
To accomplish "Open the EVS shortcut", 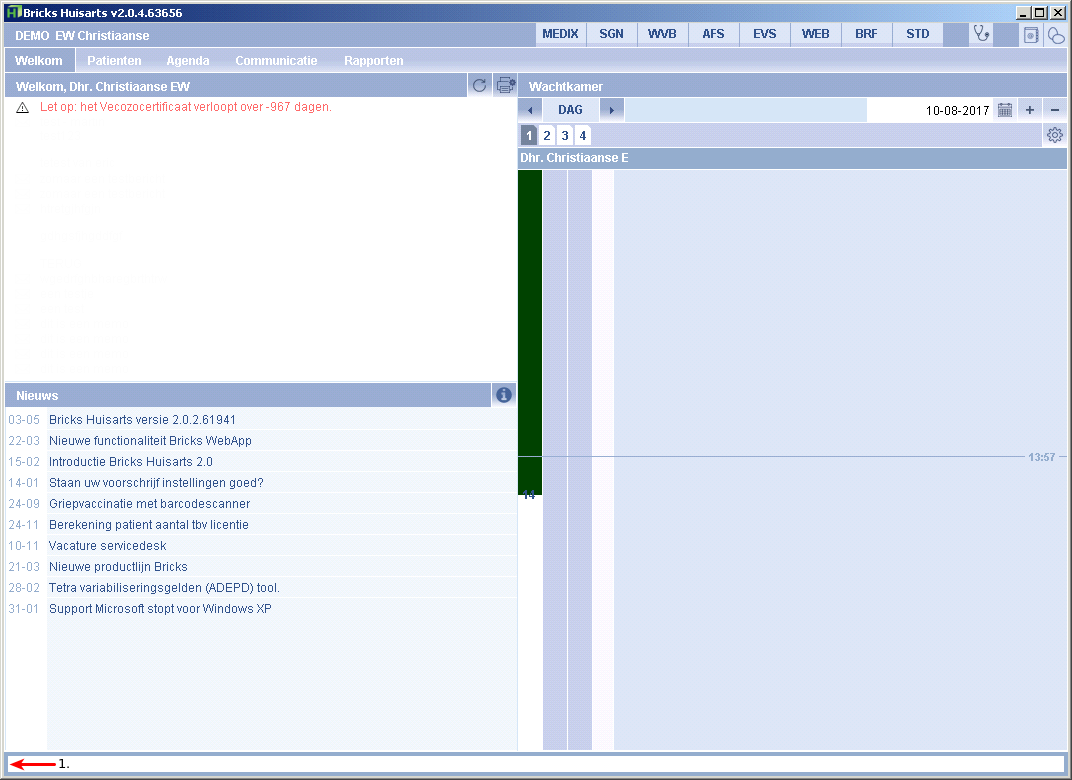I will click(x=764, y=34).
